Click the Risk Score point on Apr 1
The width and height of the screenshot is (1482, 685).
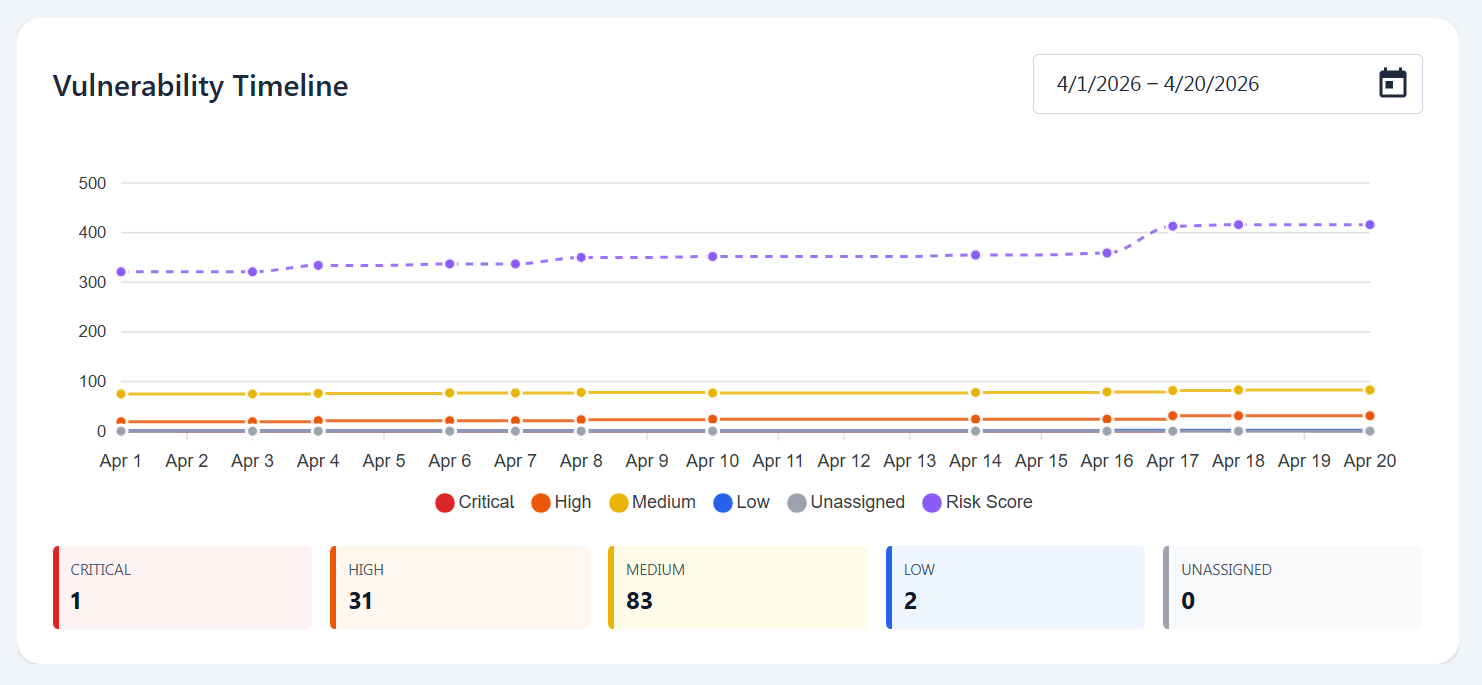(x=121, y=272)
